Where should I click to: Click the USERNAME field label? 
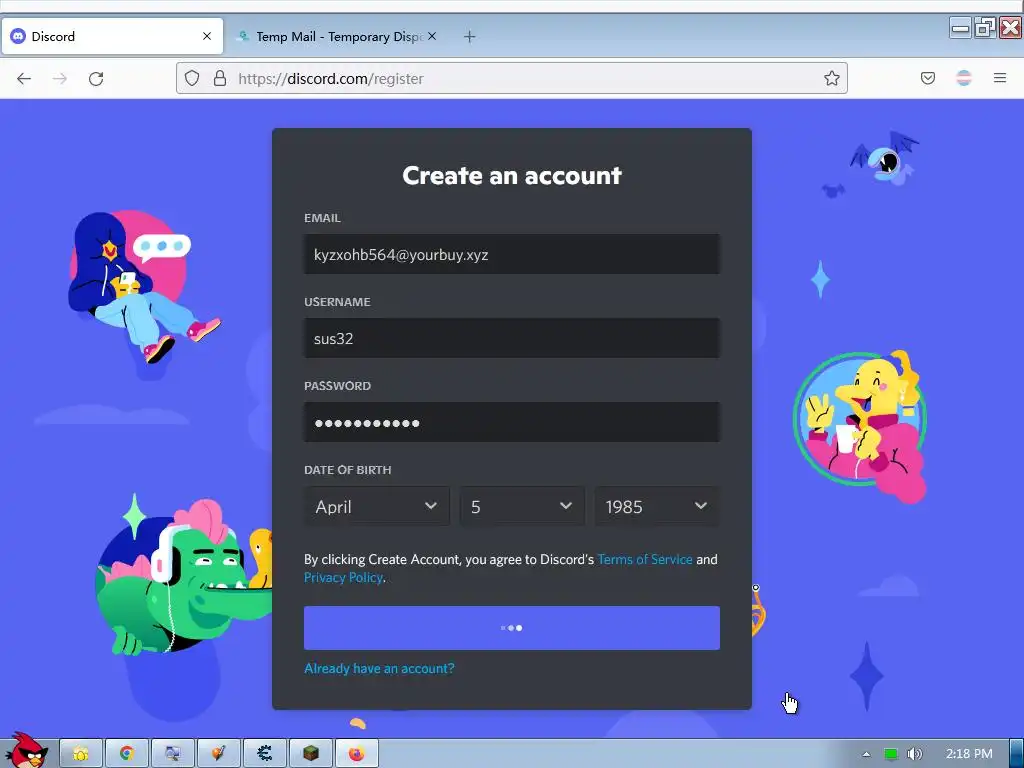[x=337, y=302]
